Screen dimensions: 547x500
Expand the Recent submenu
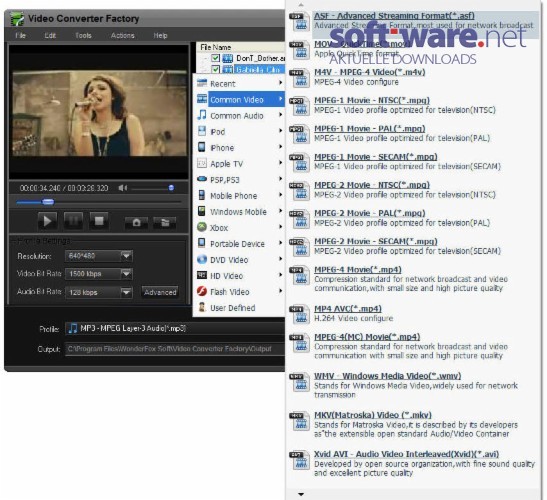(x=281, y=83)
